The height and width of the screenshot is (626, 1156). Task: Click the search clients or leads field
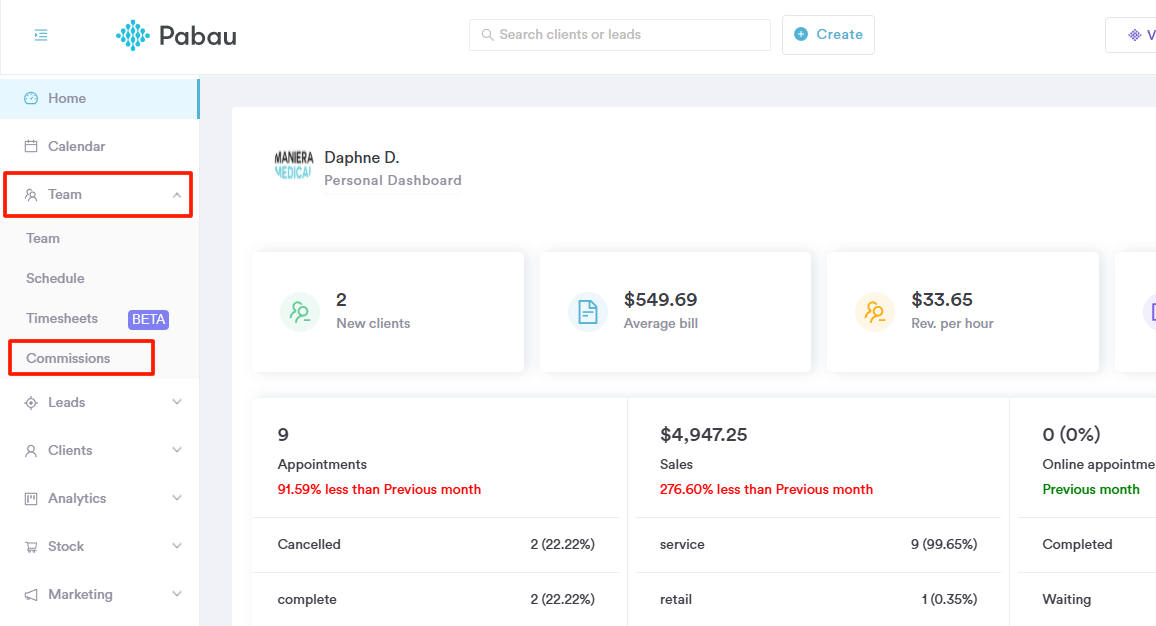[619, 34]
